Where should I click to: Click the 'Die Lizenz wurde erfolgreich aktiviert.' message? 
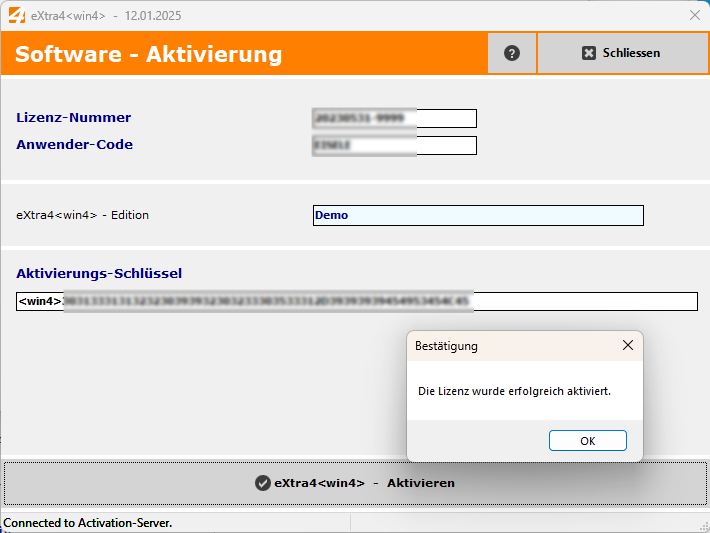[x=514, y=391]
